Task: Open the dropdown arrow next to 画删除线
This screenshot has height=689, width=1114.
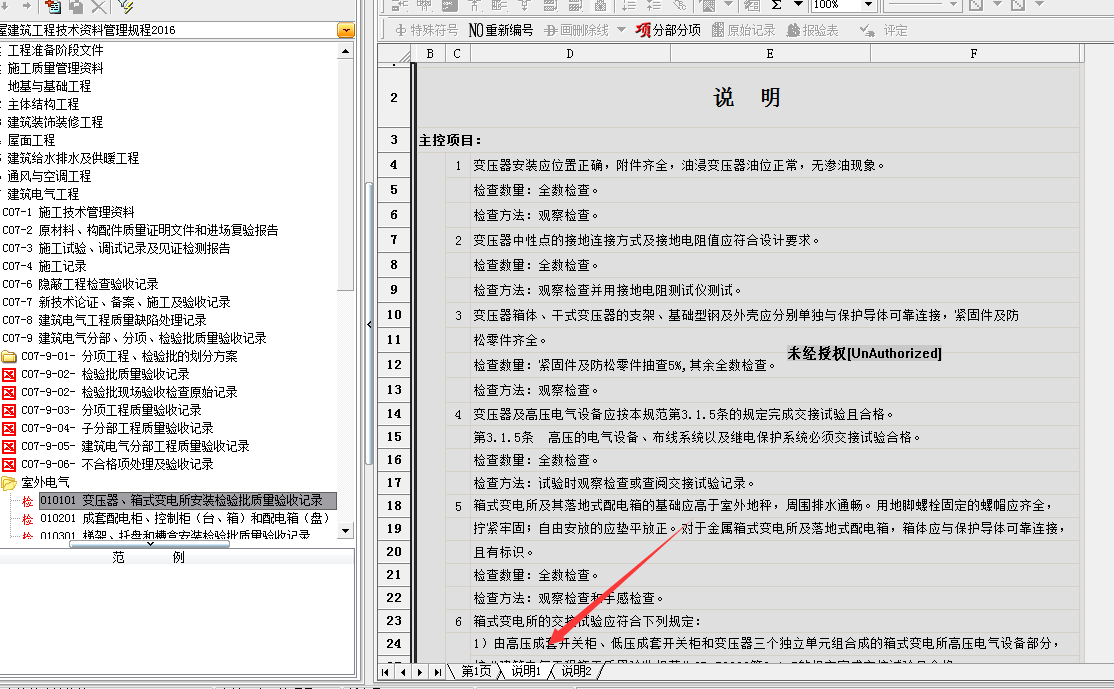Action: (621, 30)
